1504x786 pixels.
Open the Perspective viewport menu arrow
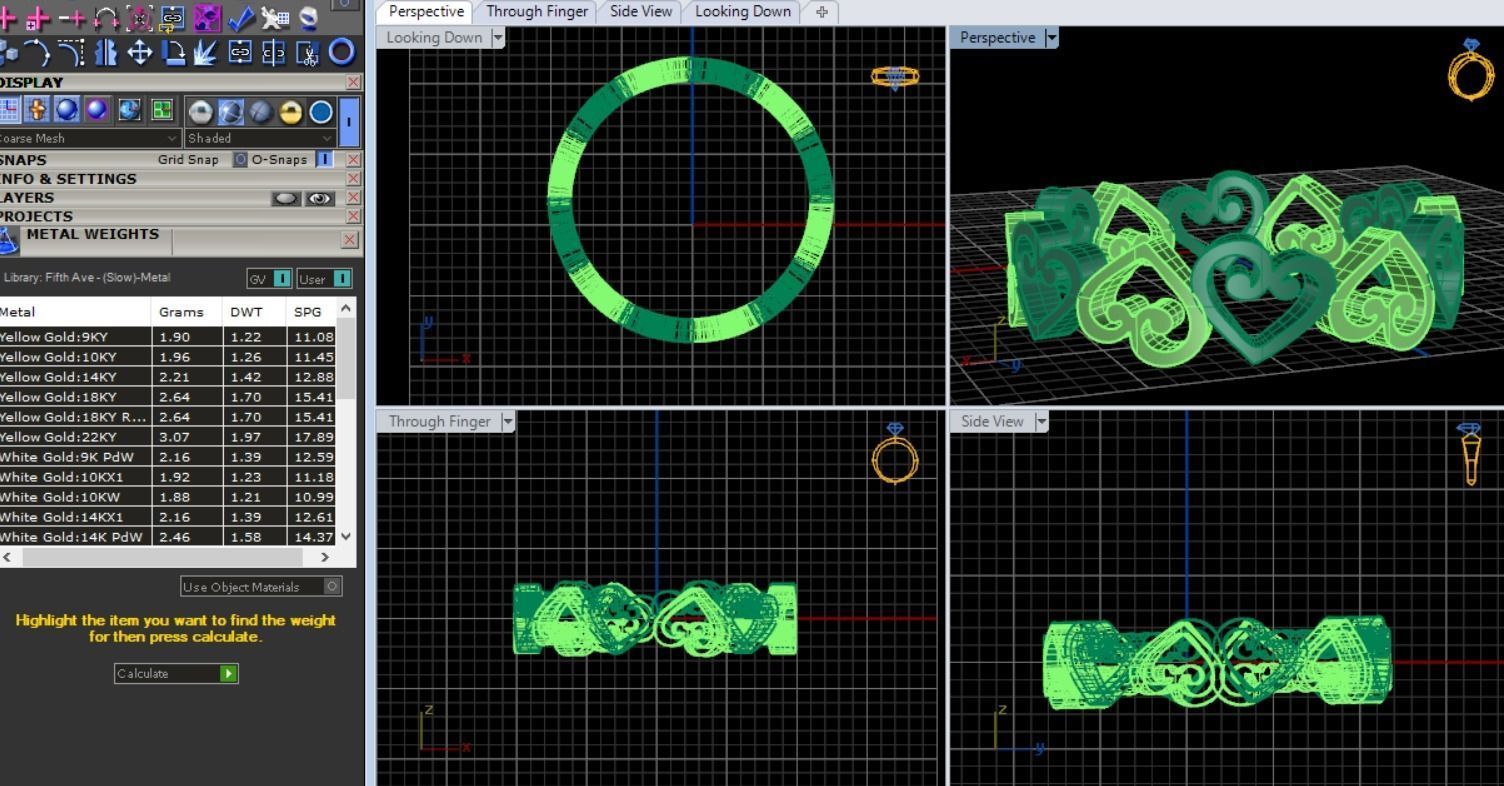pos(1050,37)
